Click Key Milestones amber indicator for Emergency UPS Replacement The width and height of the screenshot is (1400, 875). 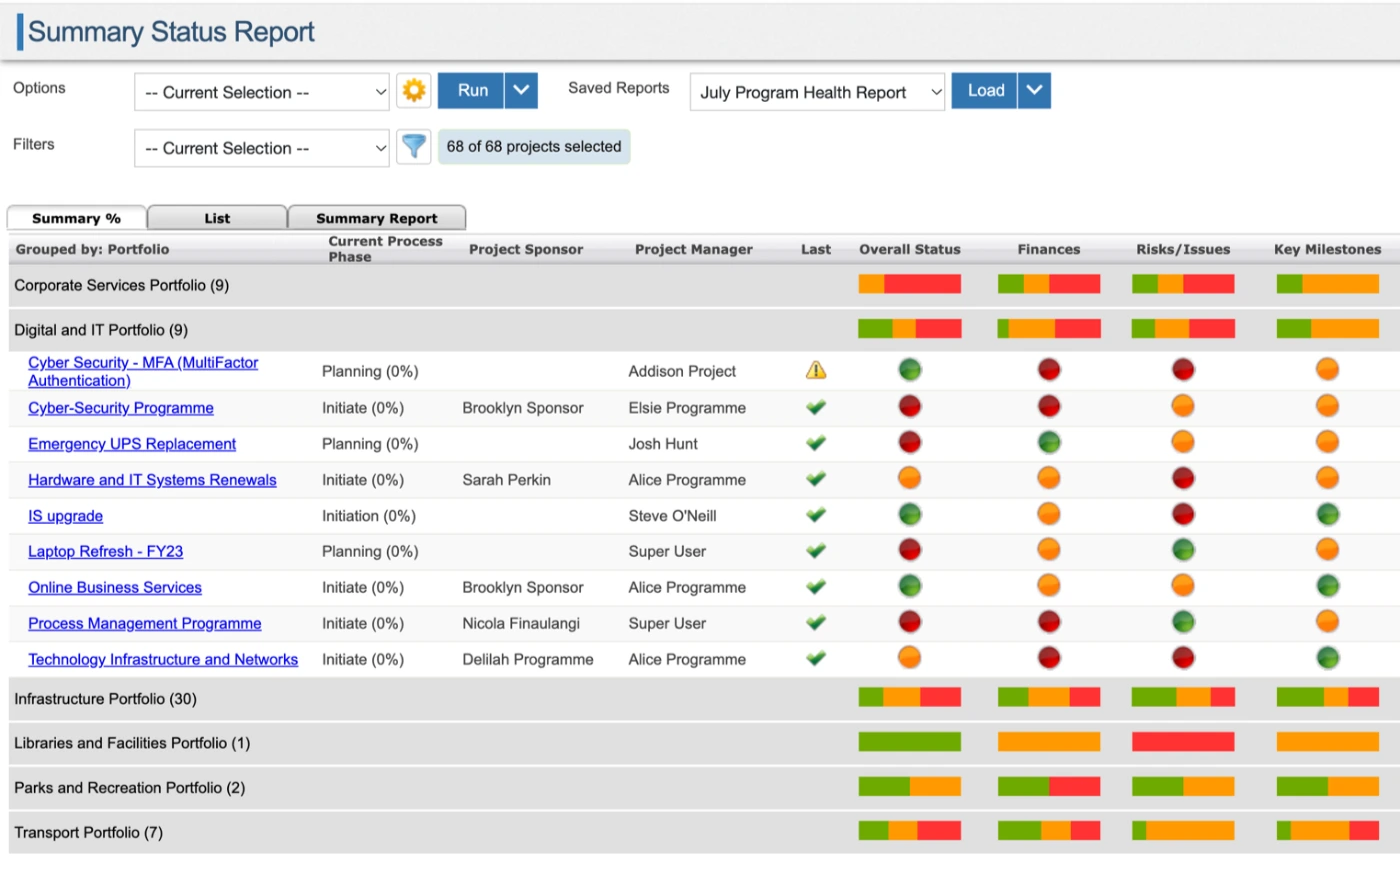(x=1327, y=442)
